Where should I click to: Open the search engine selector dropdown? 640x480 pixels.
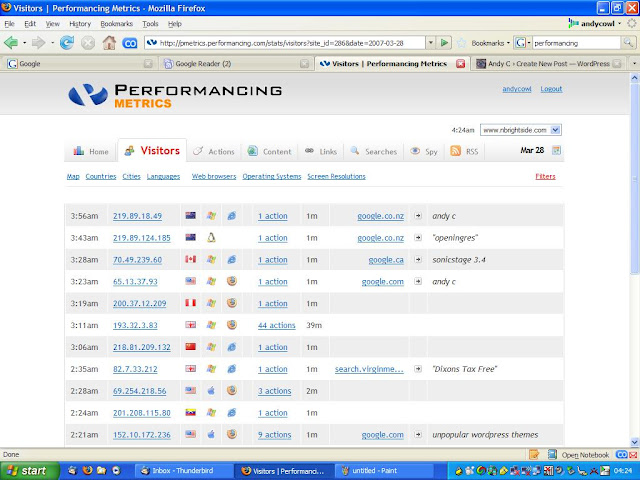522,42
